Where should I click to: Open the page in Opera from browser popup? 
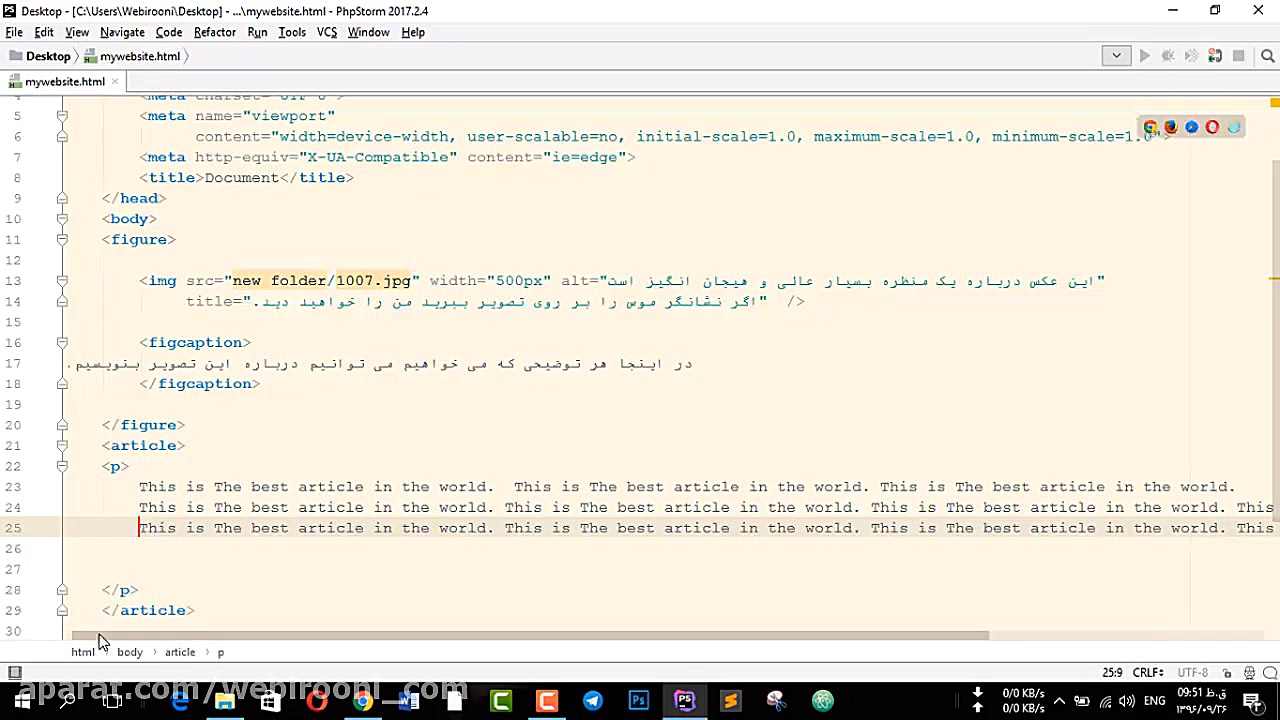click(1212, 127)
